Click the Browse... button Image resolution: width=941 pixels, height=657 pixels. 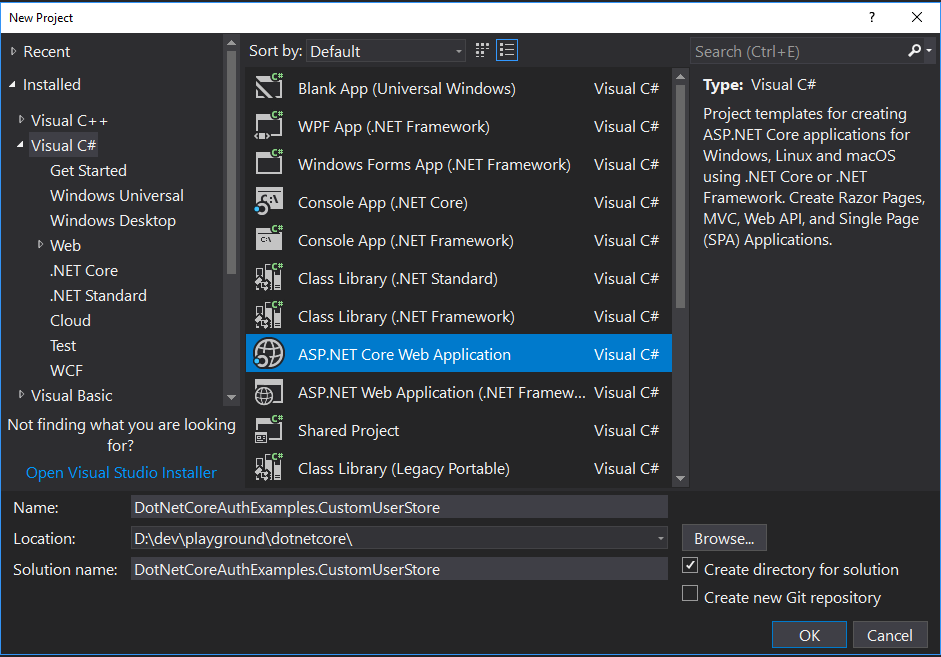(x=724, y=538)
